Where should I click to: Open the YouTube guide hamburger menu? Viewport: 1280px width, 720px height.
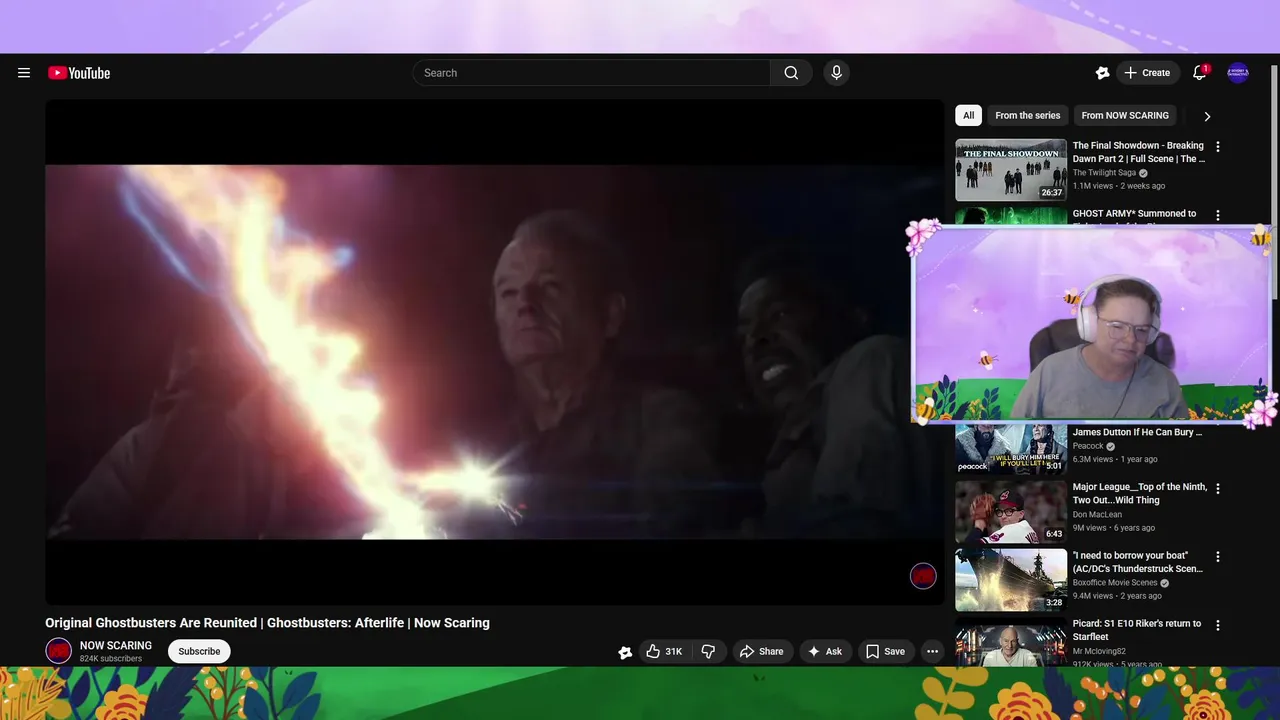[x=24, y=73]
